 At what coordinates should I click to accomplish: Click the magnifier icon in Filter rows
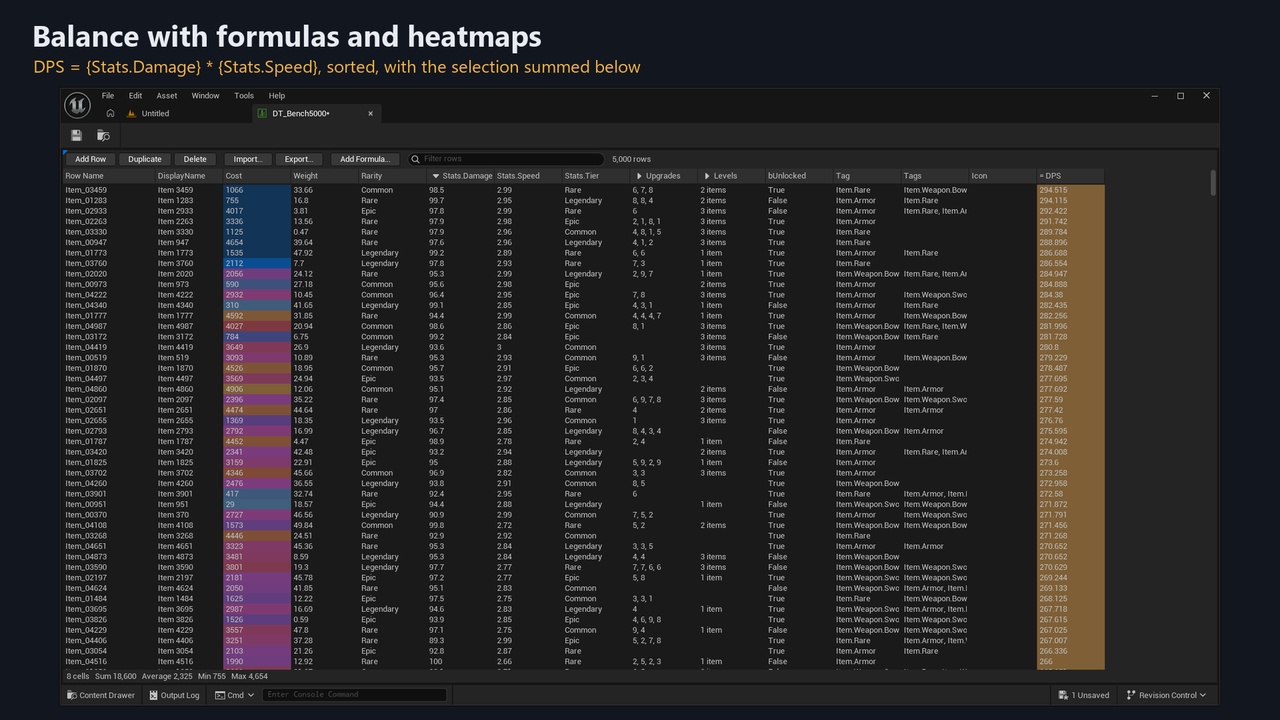[415, 159]
